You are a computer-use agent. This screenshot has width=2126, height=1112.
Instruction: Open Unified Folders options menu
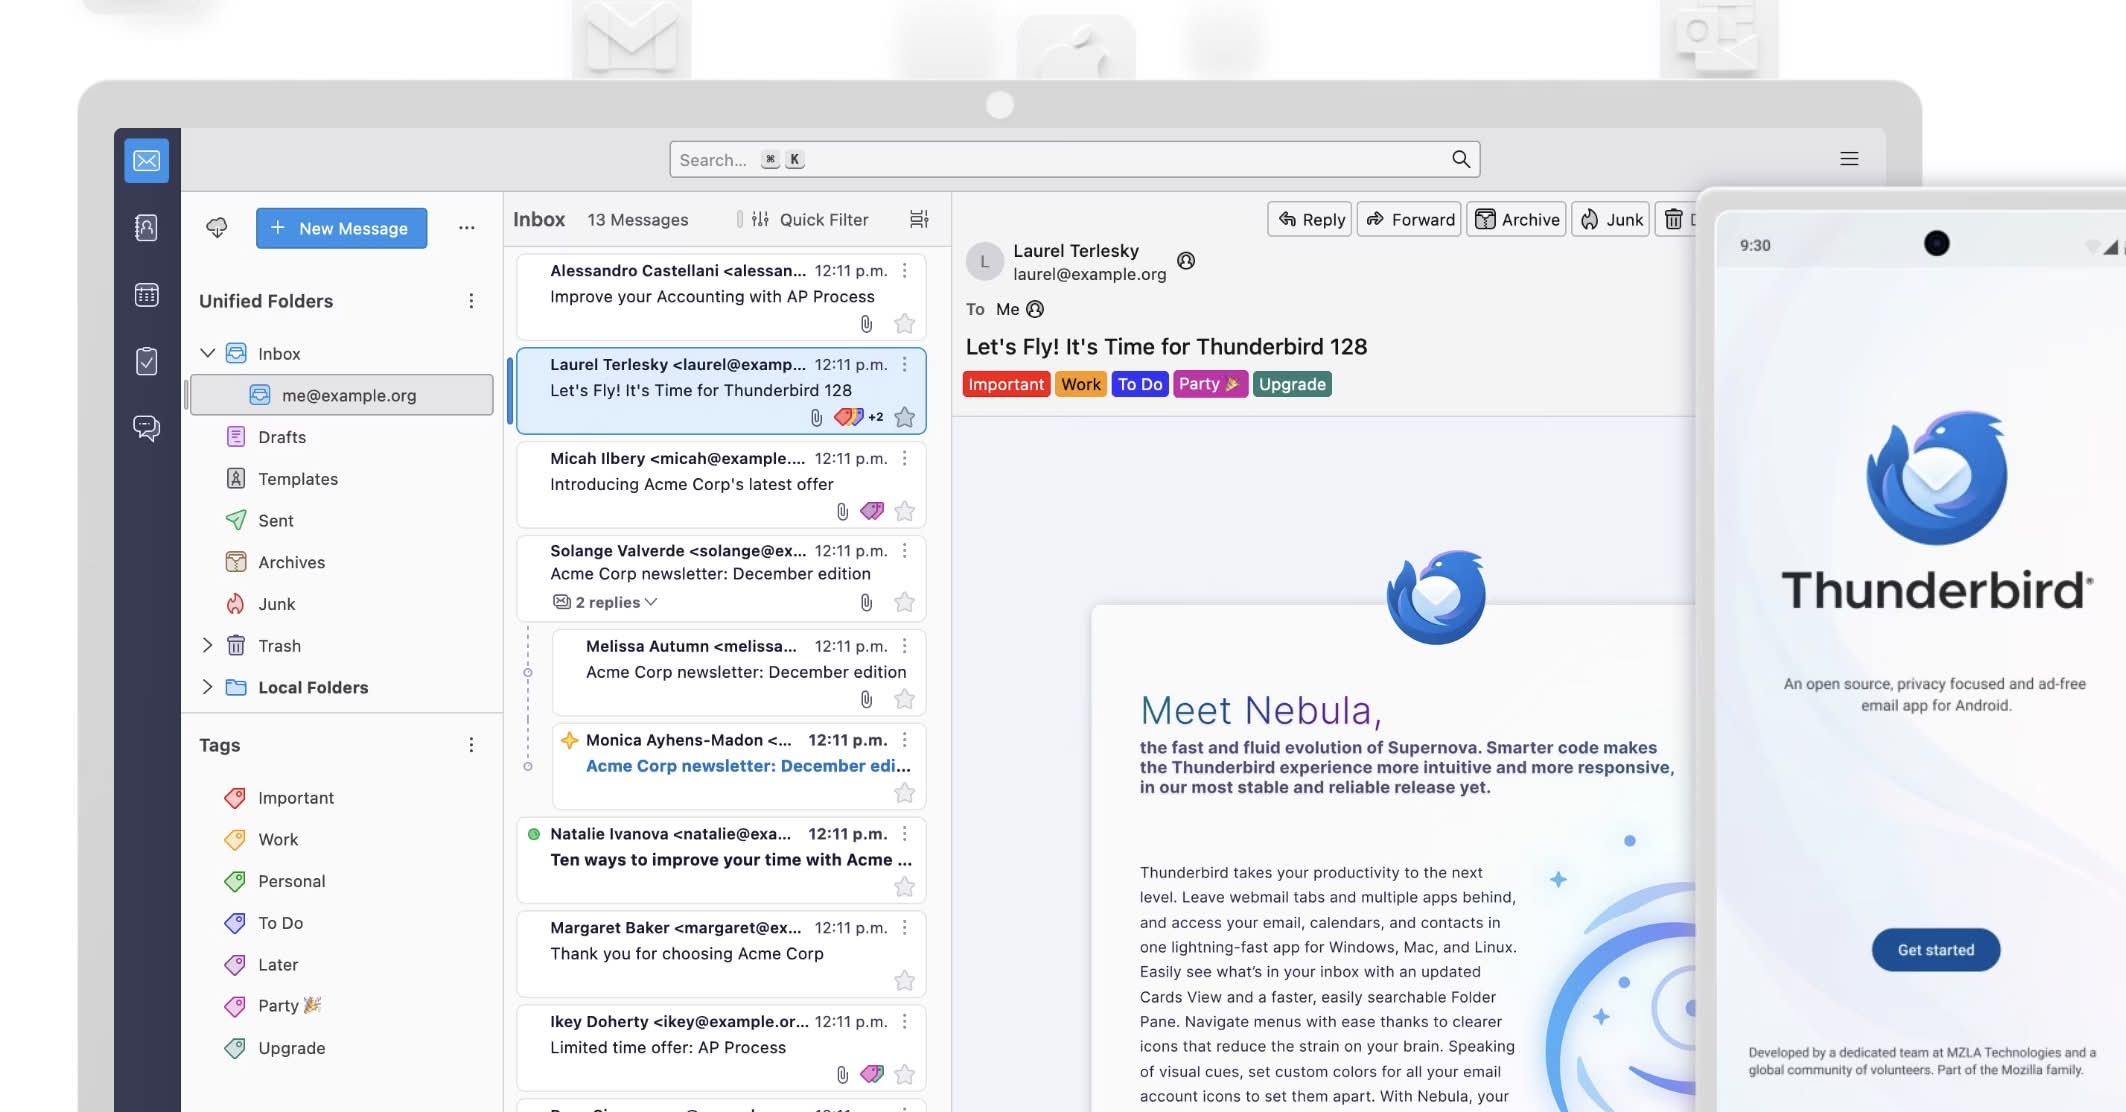pyautogui.click(x=471, y=301)
